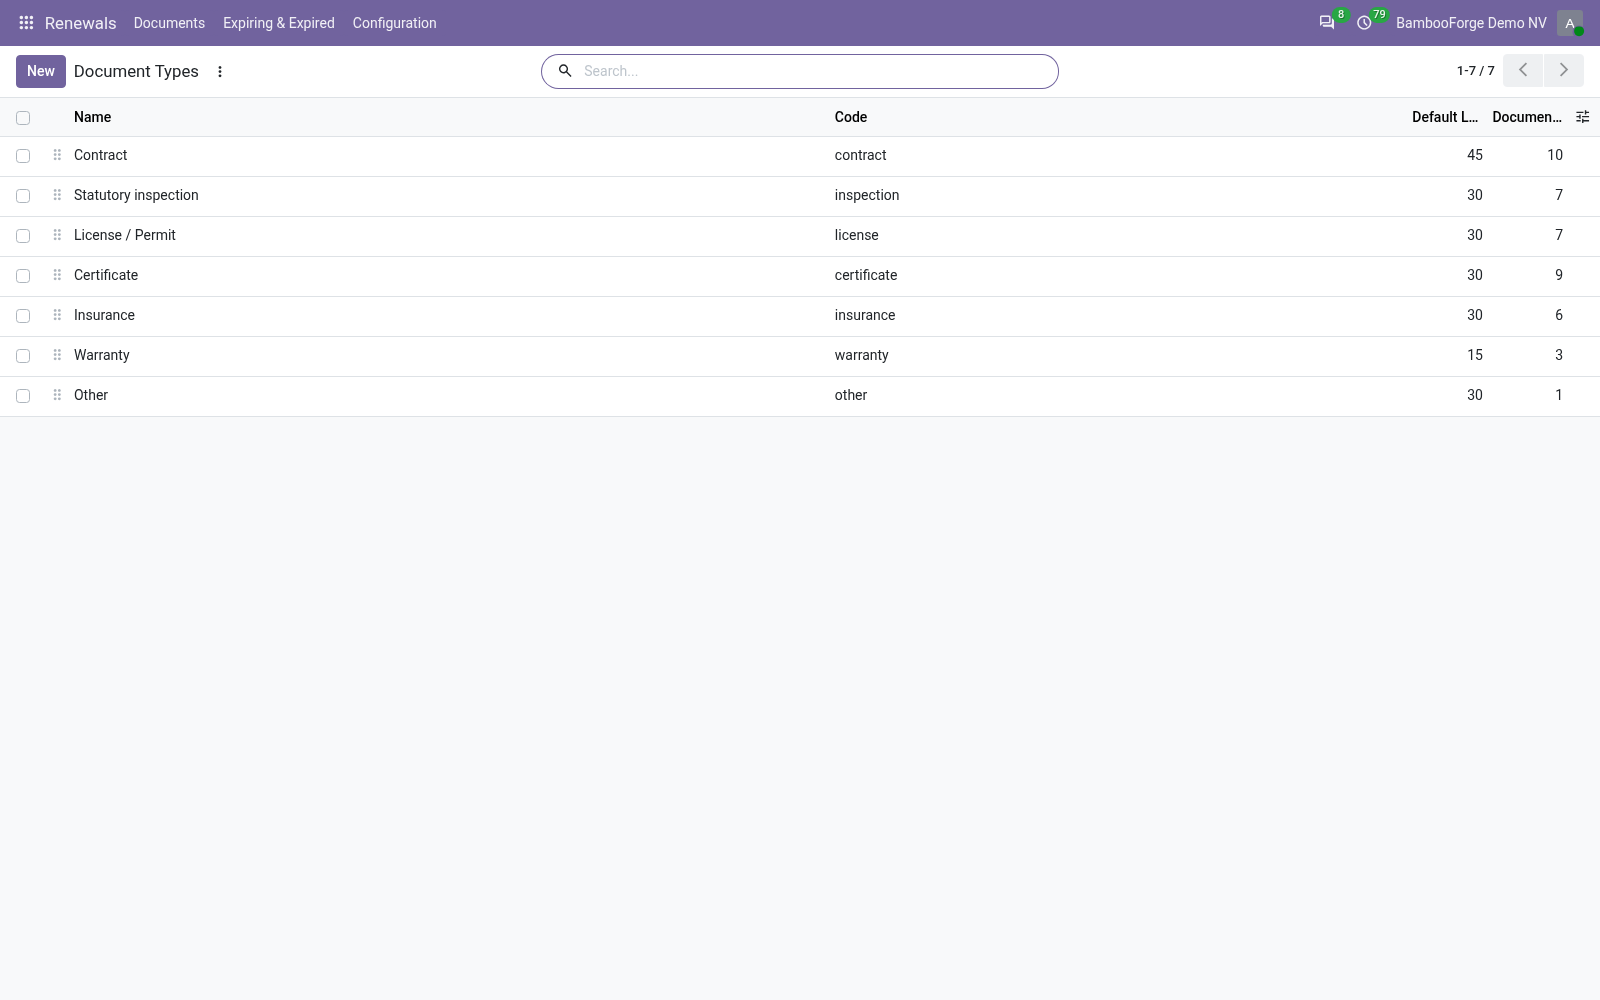The height and width of the screenshot is (1000, 1600).
Task: Check the Certificate row checkbox
Action: click(23, 276)
